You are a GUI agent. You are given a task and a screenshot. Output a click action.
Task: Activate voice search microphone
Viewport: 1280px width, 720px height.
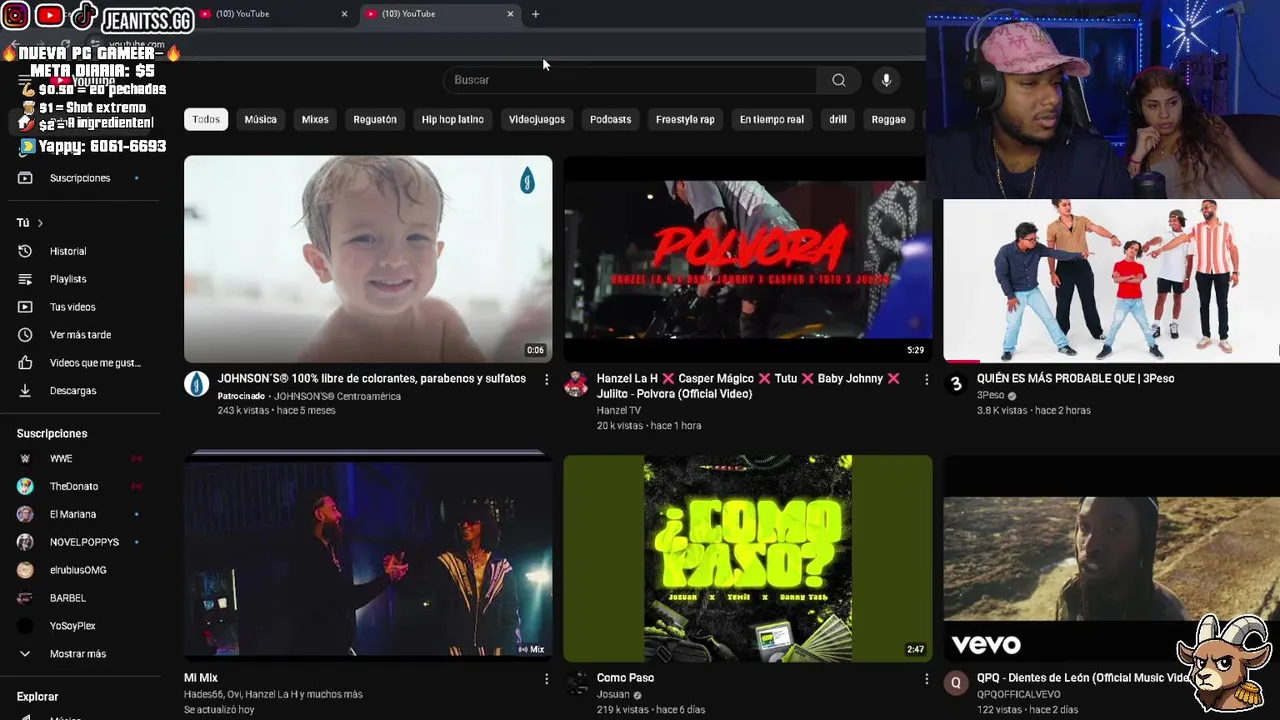pos(886,80)
